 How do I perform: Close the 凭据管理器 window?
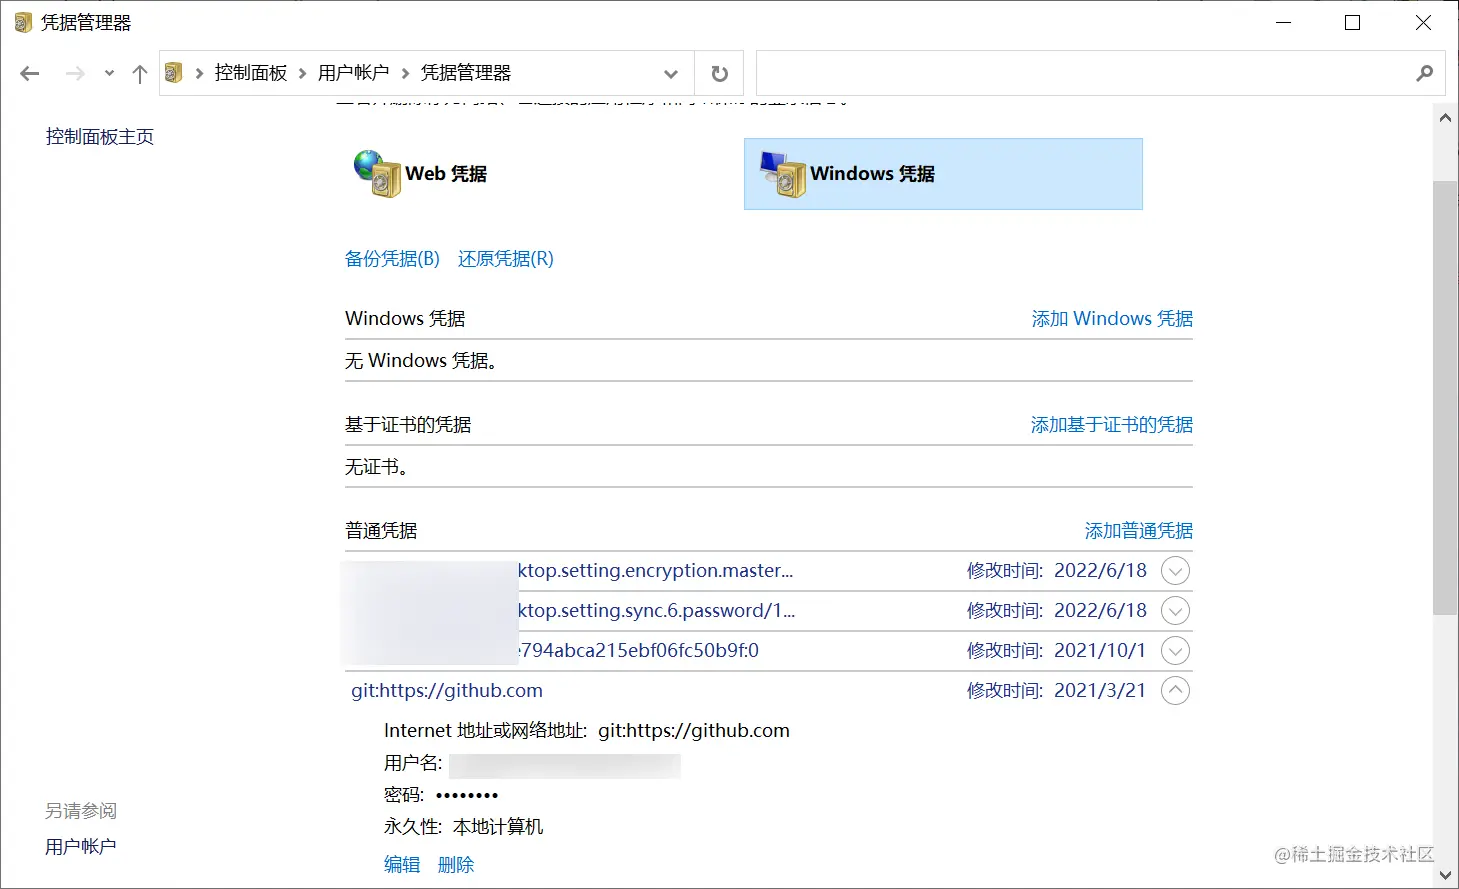click(x=1423, y=23)
